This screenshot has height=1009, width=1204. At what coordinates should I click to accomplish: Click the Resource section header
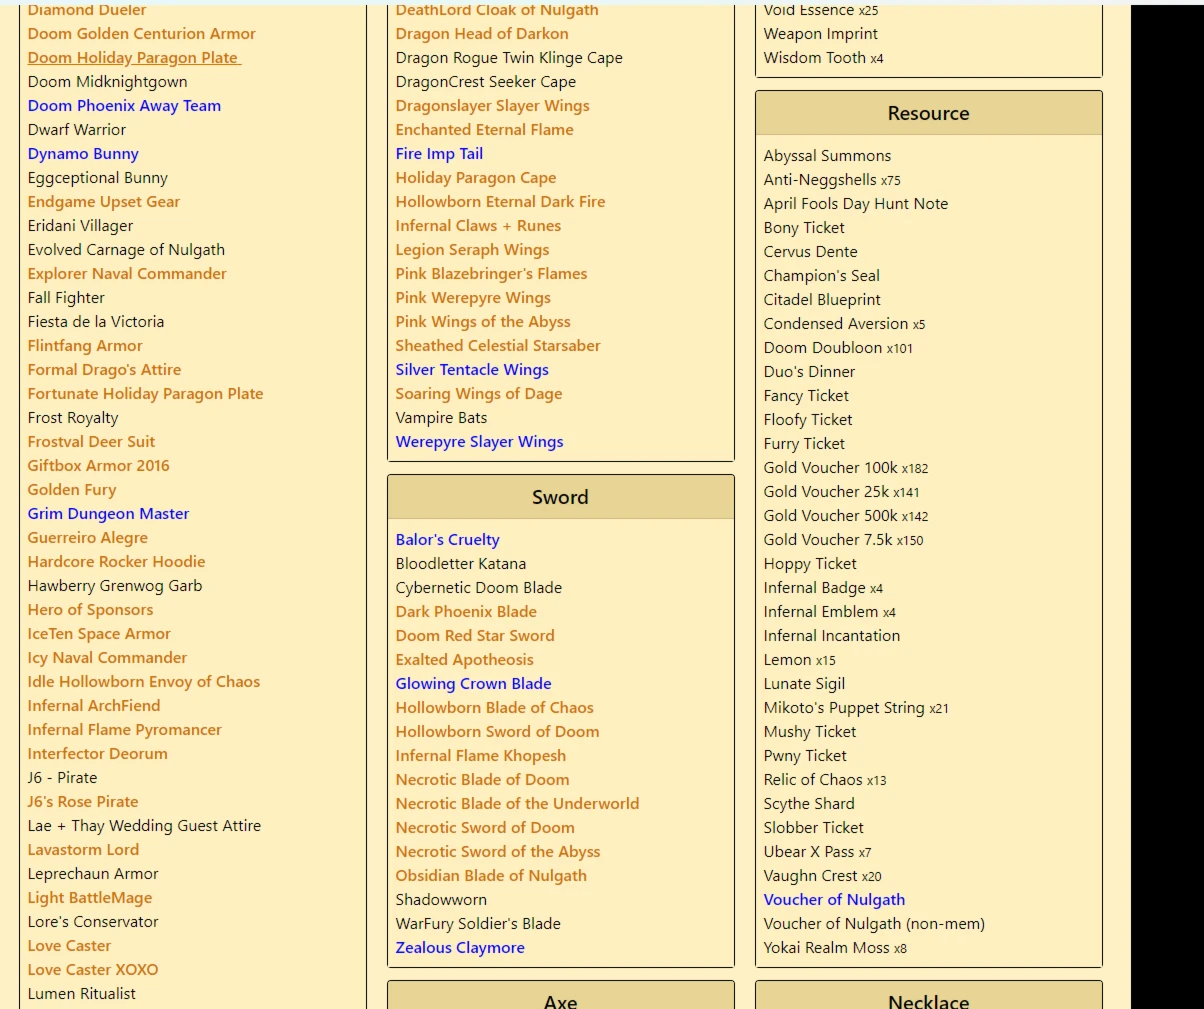tap(928, 113)
